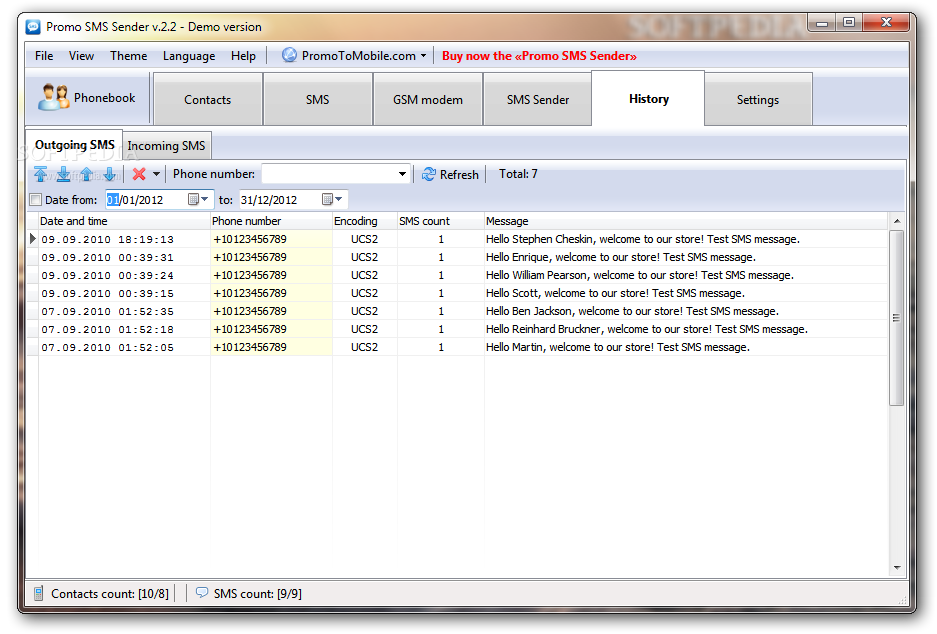Screen dimensions: 937x634
Task: Click UCS2 encoding cell in Martin row
Action: coord(365,347)
